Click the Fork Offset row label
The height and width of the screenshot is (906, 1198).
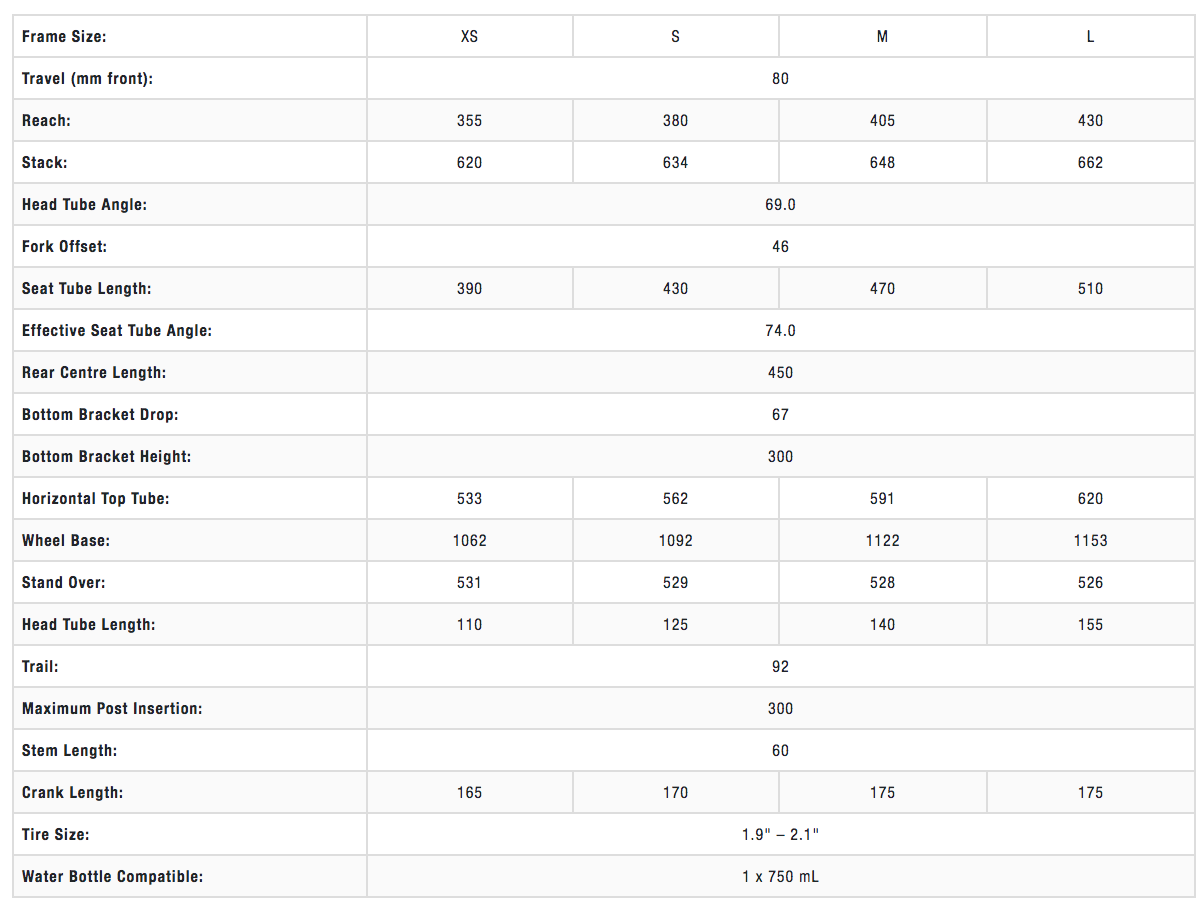(x=64, y=247)
